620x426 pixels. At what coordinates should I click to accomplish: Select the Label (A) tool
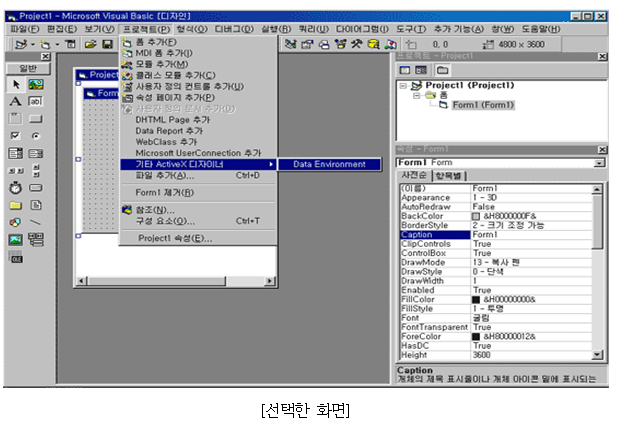tap(16, 102)
